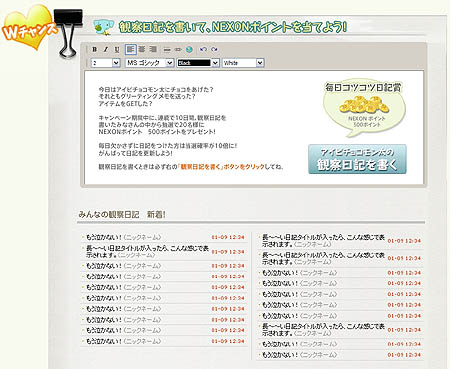This screenshot has height=369, width=450.
Task: Open the White background color dropdown
Action: click(x=243, y=63)
